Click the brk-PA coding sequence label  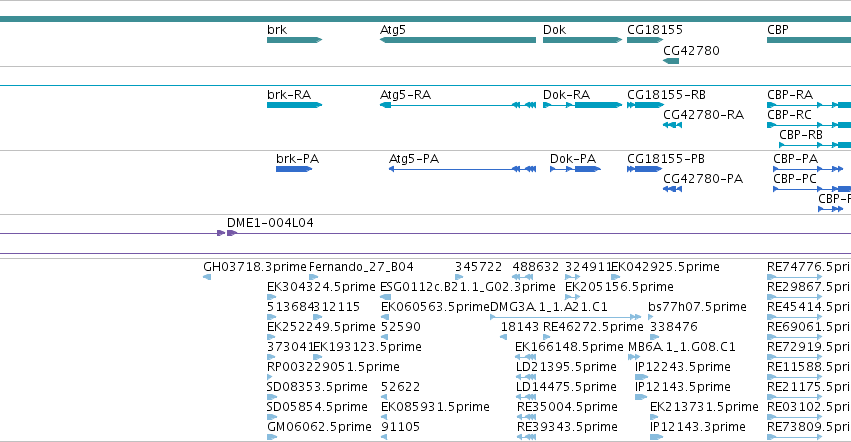(x=297, y=159)
